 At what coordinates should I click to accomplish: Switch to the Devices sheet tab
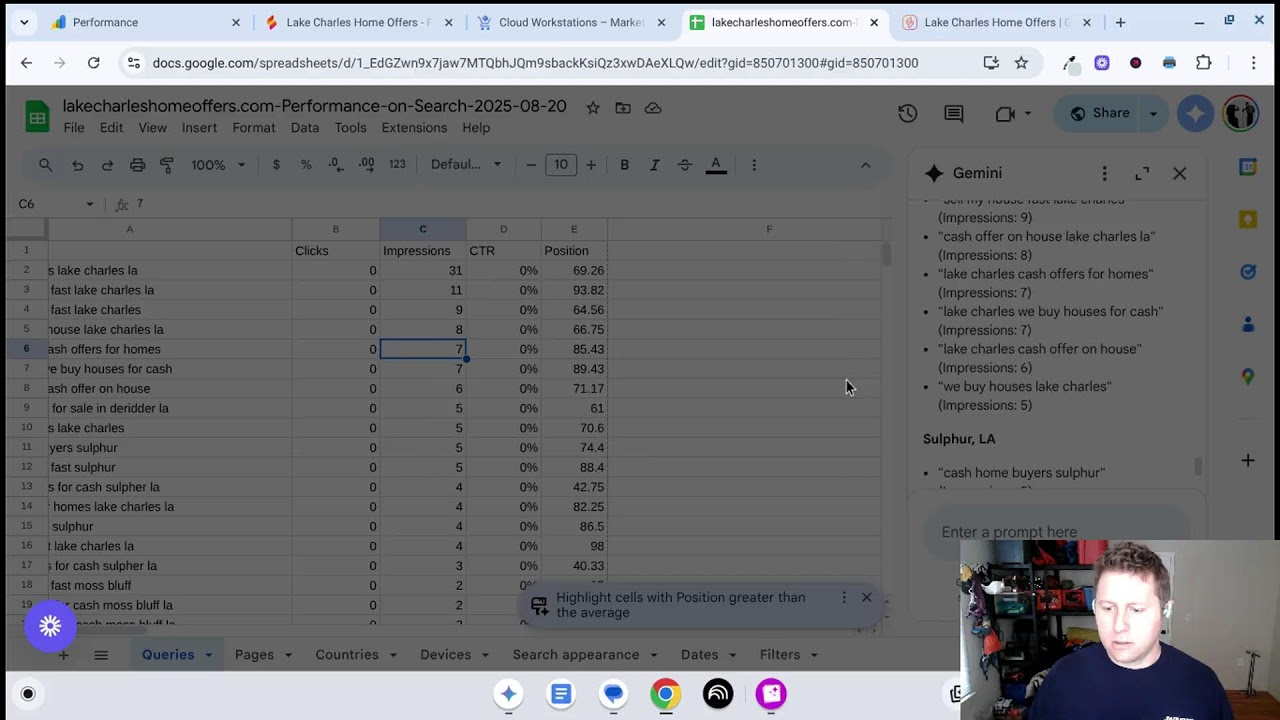(445, 655)
